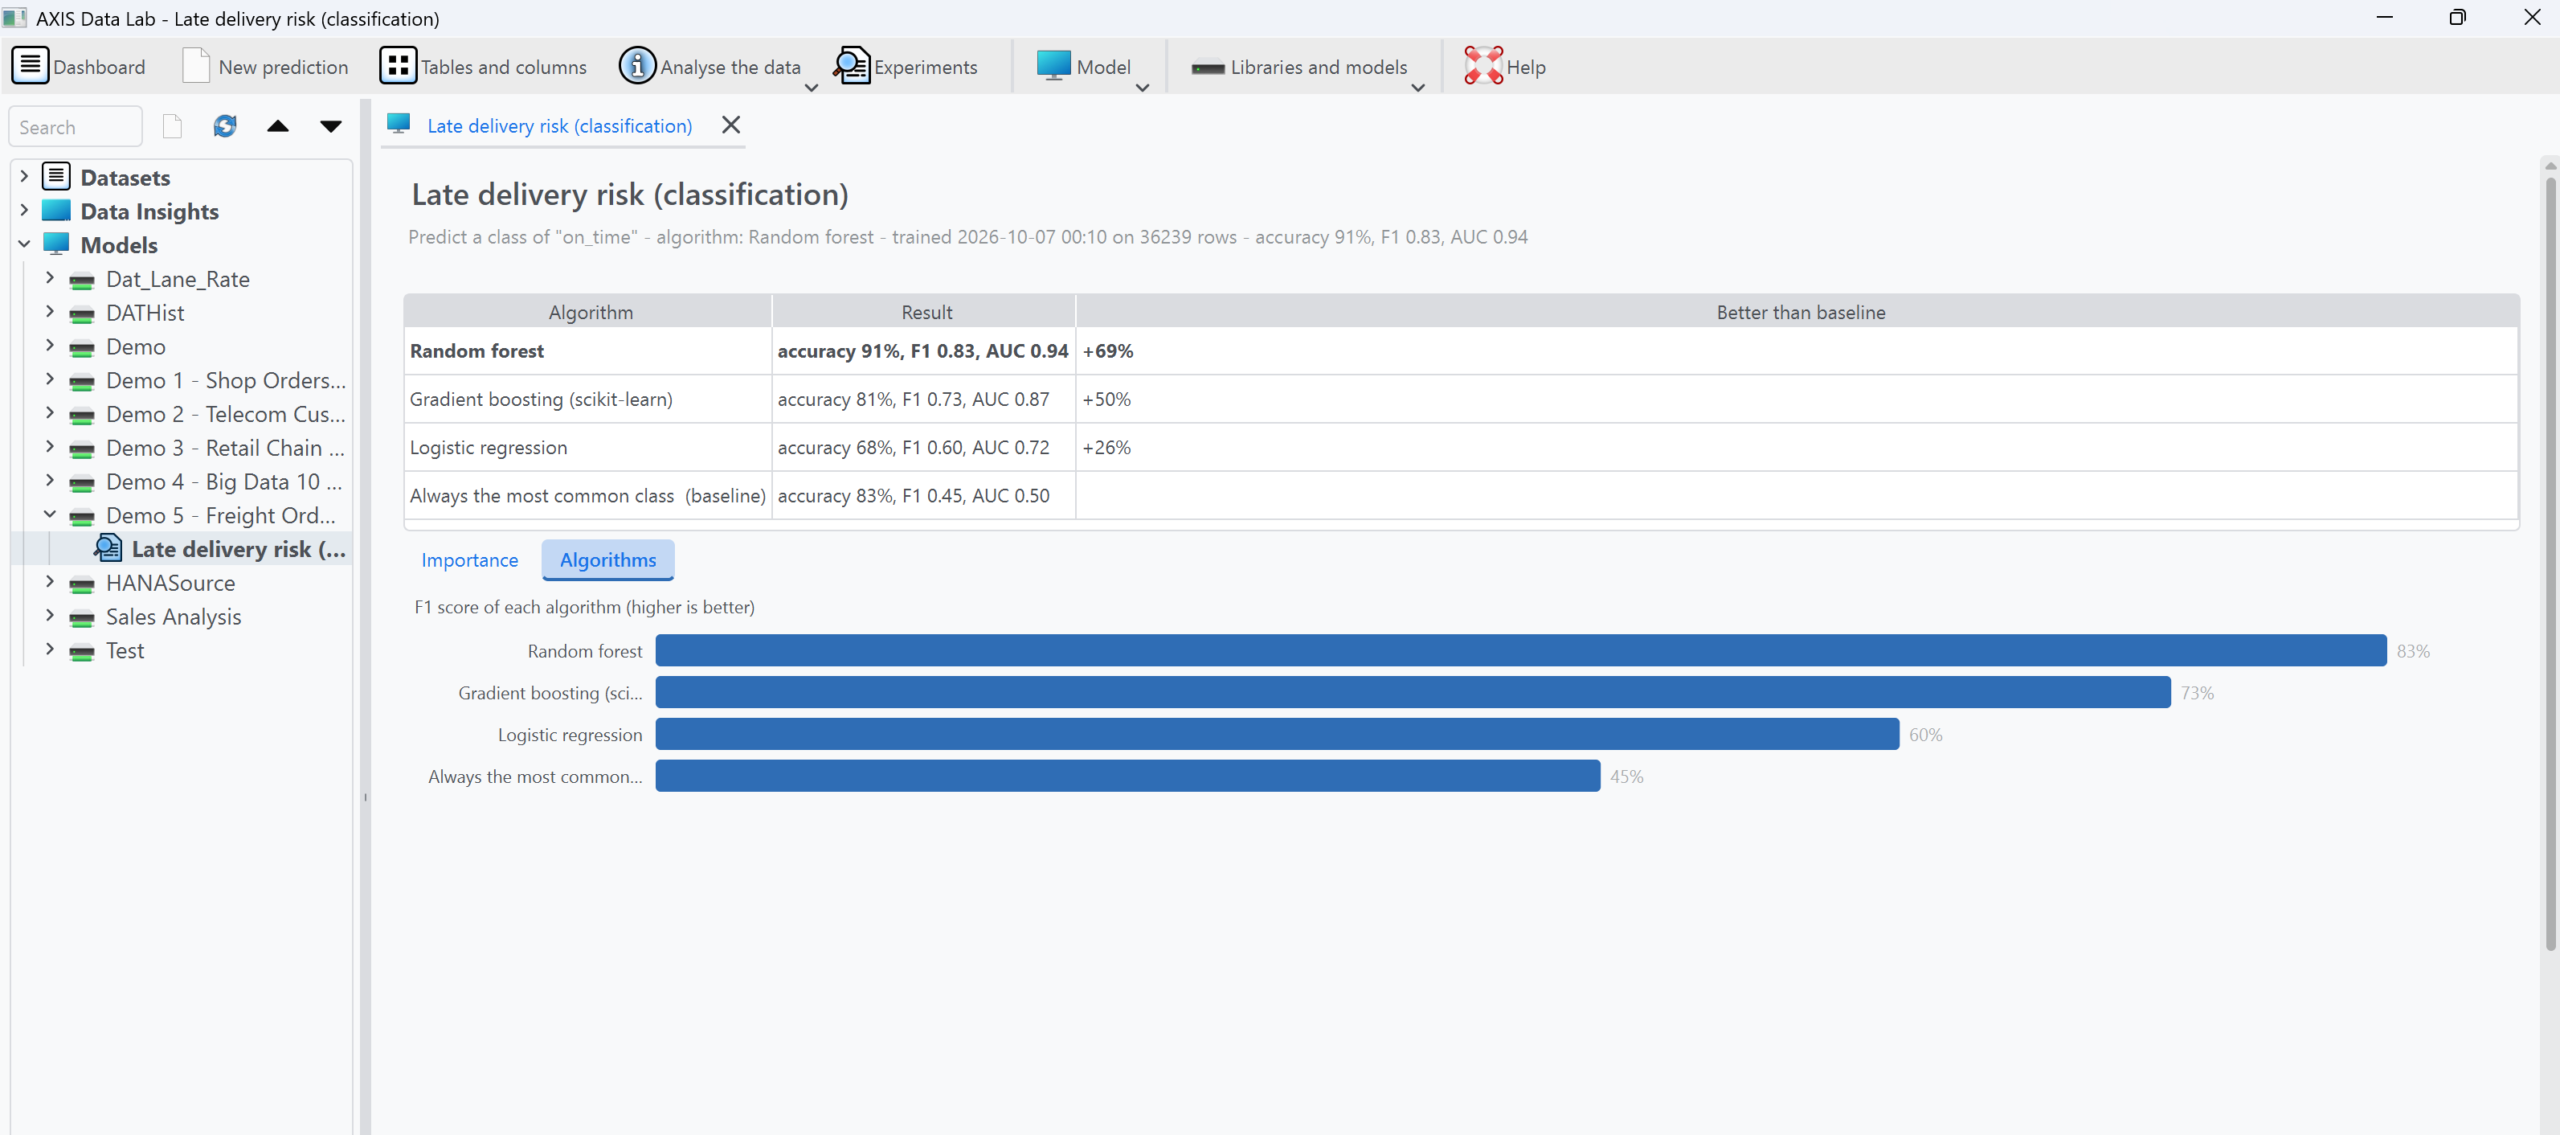Select Demo 3 - Retail Chain item
The width and height of the screenshot is (2560, 1135).
pyautogui.click(x=226, y=449)
